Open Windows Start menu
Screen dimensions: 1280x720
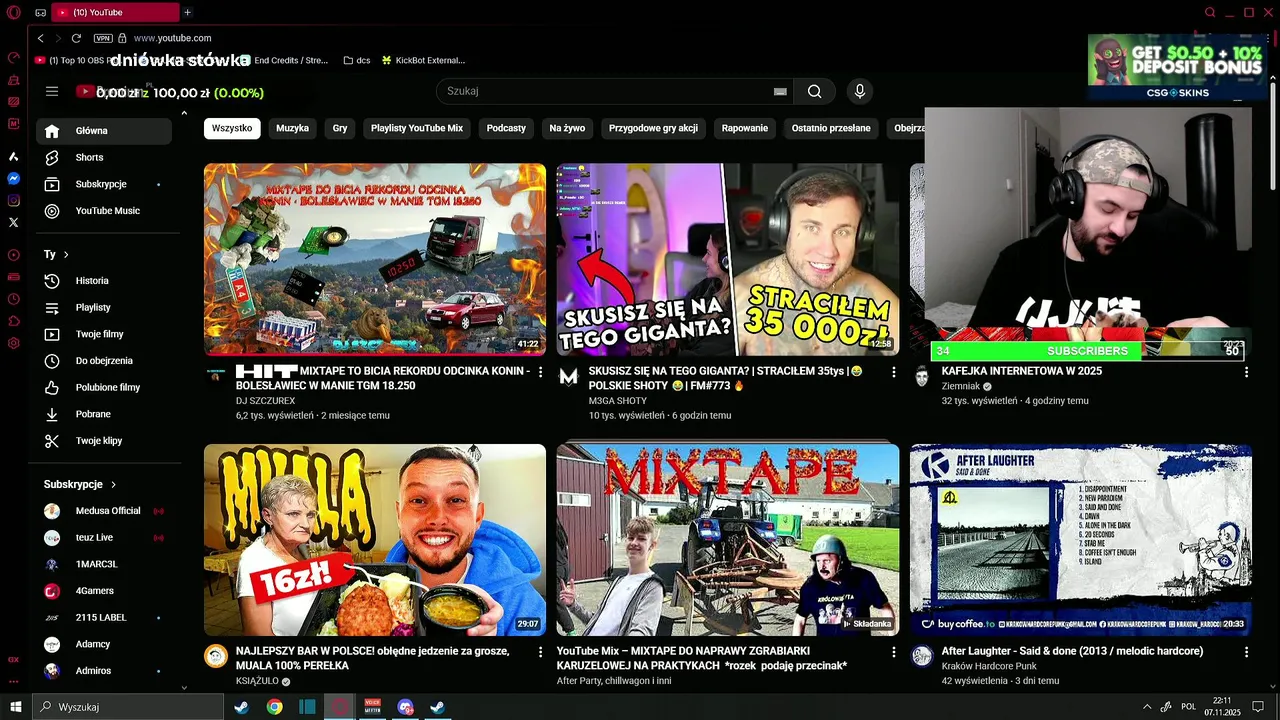[x=15, y=707]
